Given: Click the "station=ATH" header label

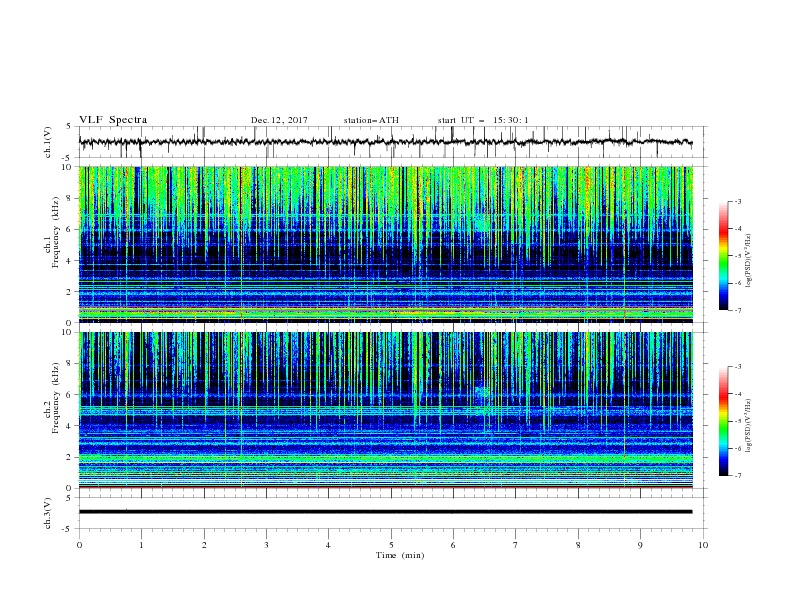Looking at the screenshot, I should click(371, 120).
